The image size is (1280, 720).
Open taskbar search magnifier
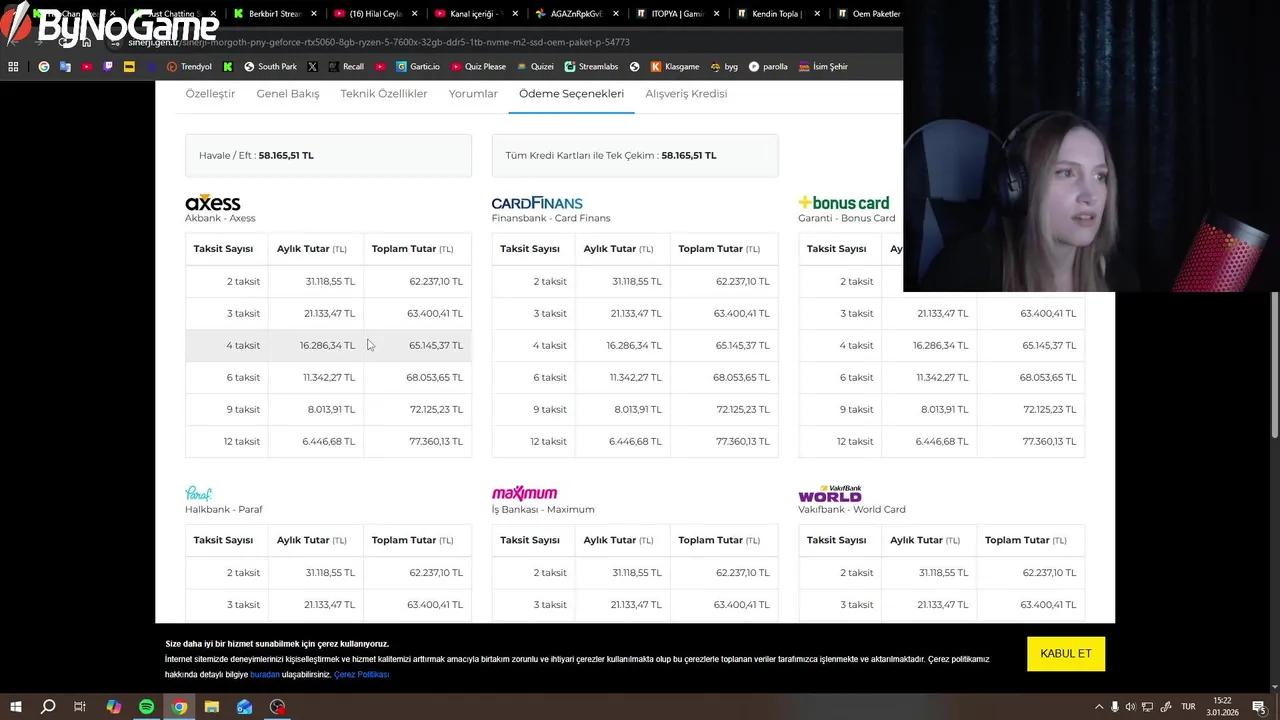click(x=47, y=707)
